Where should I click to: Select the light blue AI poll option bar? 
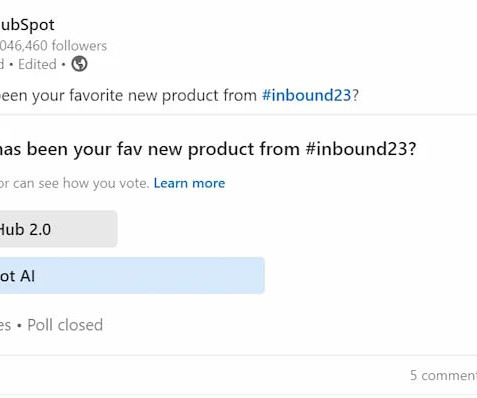[132, 276]
